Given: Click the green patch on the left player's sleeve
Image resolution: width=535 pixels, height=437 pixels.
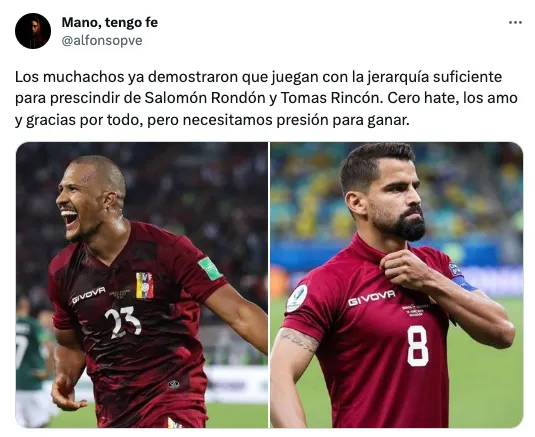Looking at the screenshot, I should [x=210, y=269].
